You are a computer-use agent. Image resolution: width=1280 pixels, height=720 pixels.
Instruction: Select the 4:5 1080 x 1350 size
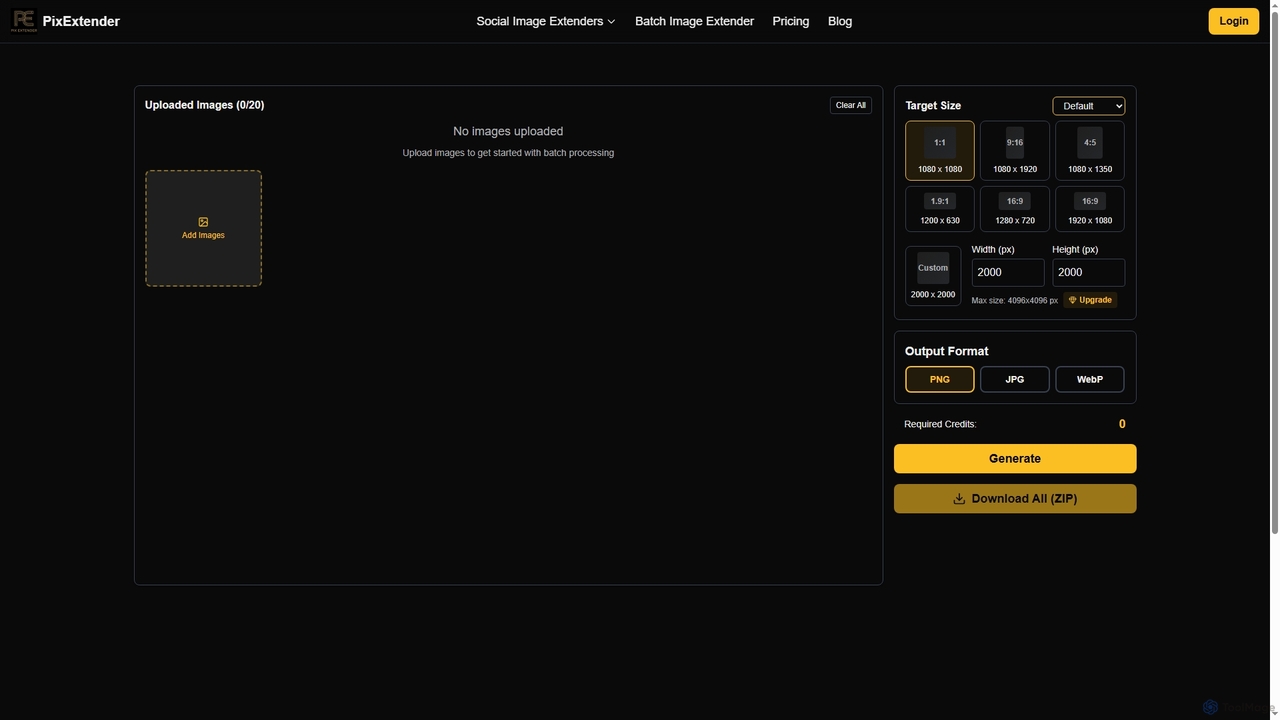tap(1090, 151)
